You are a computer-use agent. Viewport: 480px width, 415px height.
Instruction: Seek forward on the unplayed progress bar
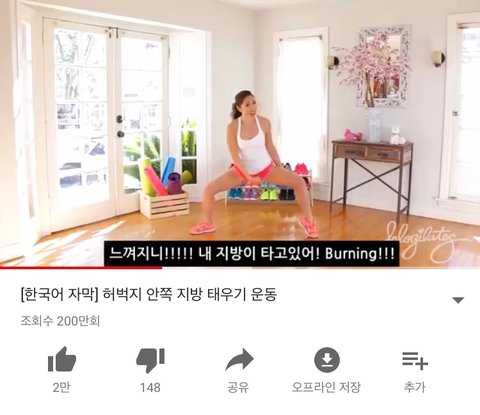click(x=321, y=267)
